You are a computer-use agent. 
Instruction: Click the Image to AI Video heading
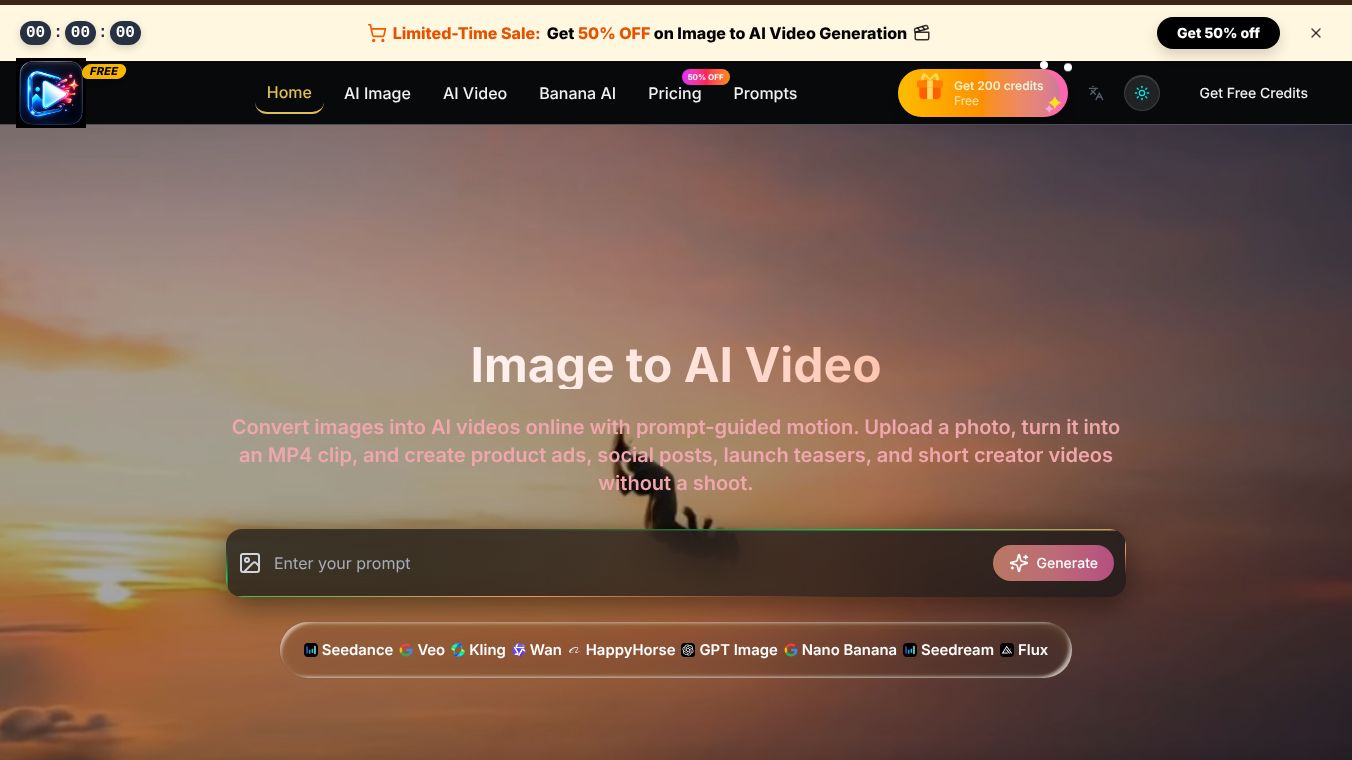coord(676,365)
